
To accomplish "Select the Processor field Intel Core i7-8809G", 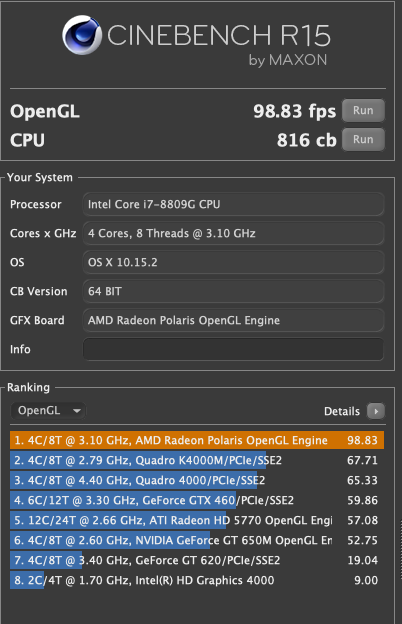I will [233, 204].
